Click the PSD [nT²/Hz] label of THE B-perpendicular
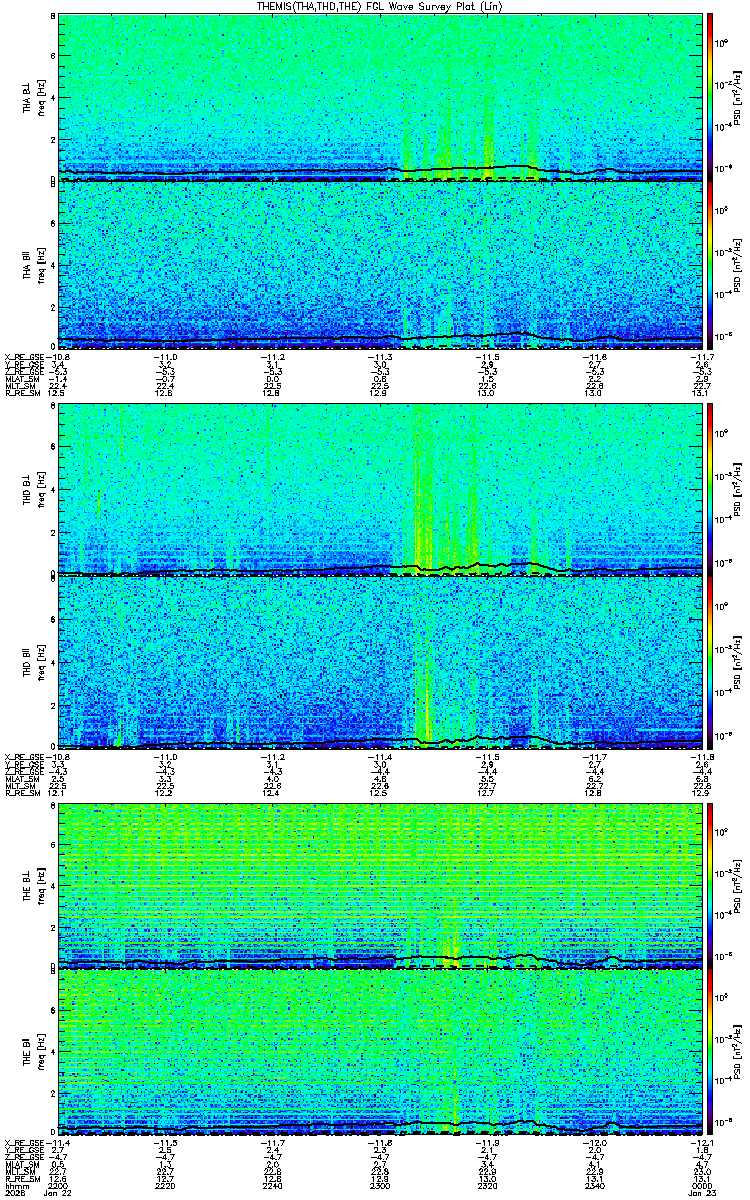The image size is (750, 1200). coord(737,885)
